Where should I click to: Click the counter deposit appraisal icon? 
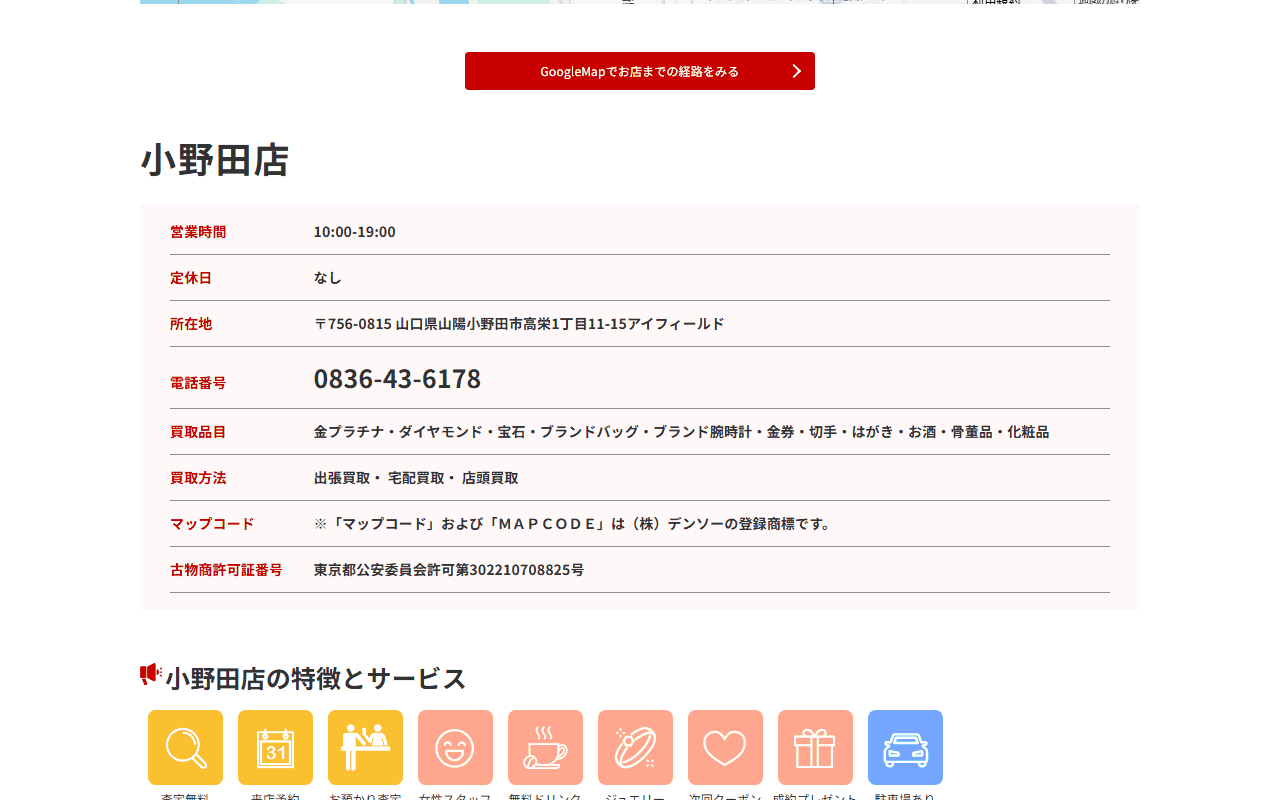point(365,747)
